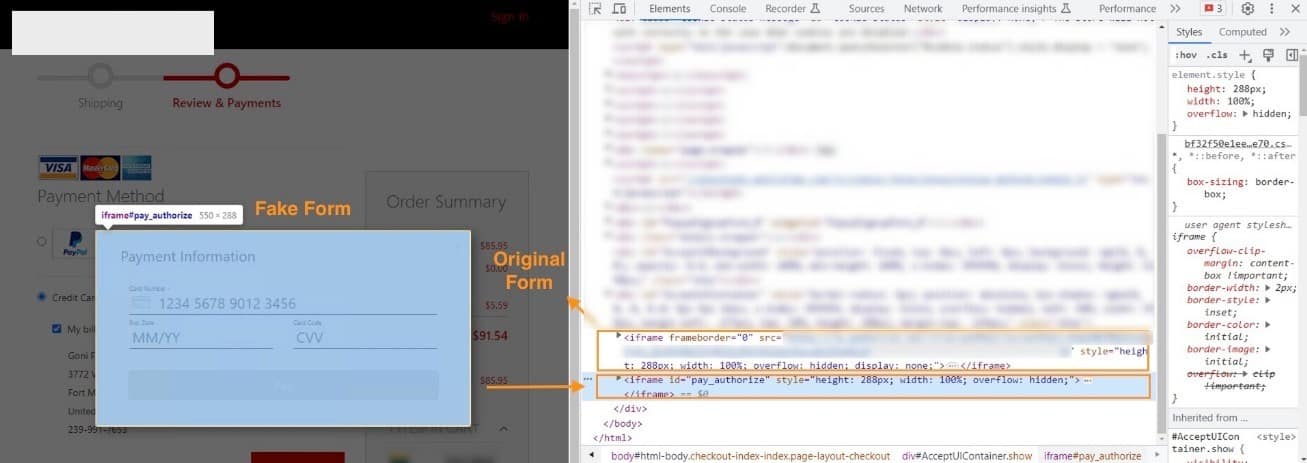
Task: Click the new style rule plus icon
Action: click(1245, 55)
